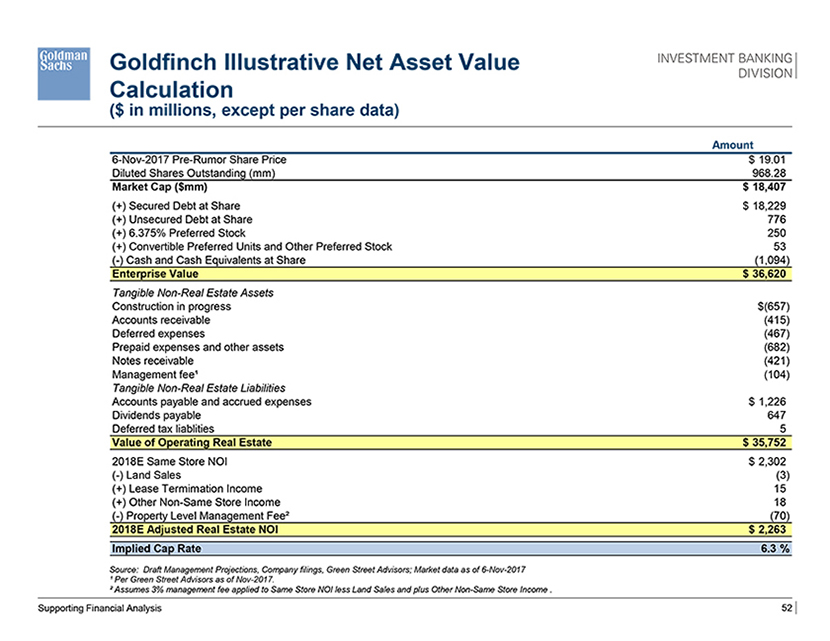Click the 6.3 % Implied Cap Rate value
Image resolution: width=830 pixels, height=641 pixels.
pos(771,549)
